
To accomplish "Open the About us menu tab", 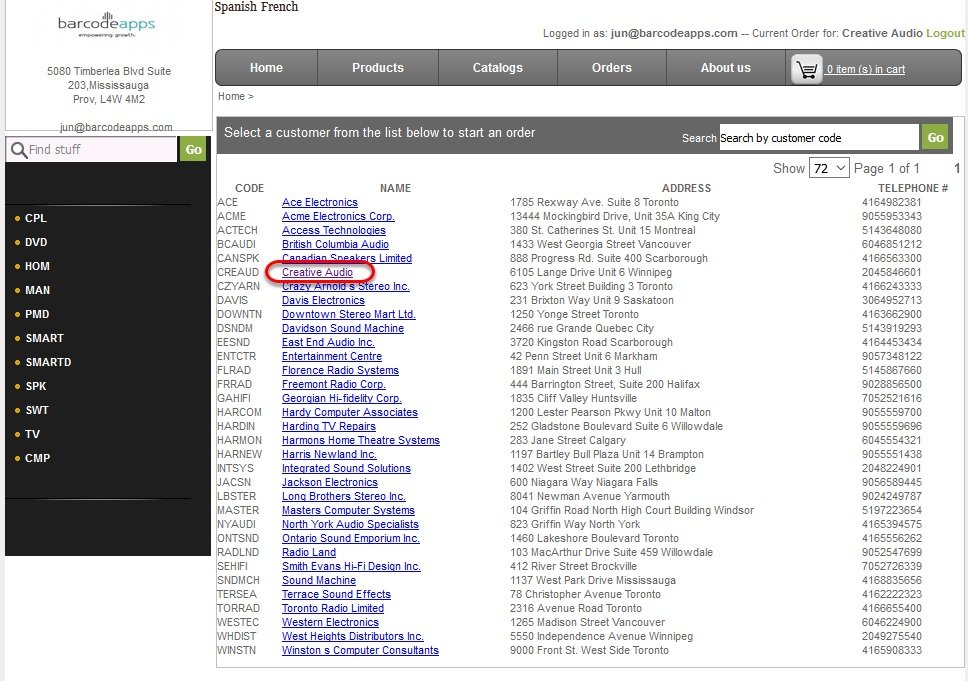I will [x=725, y=68].
